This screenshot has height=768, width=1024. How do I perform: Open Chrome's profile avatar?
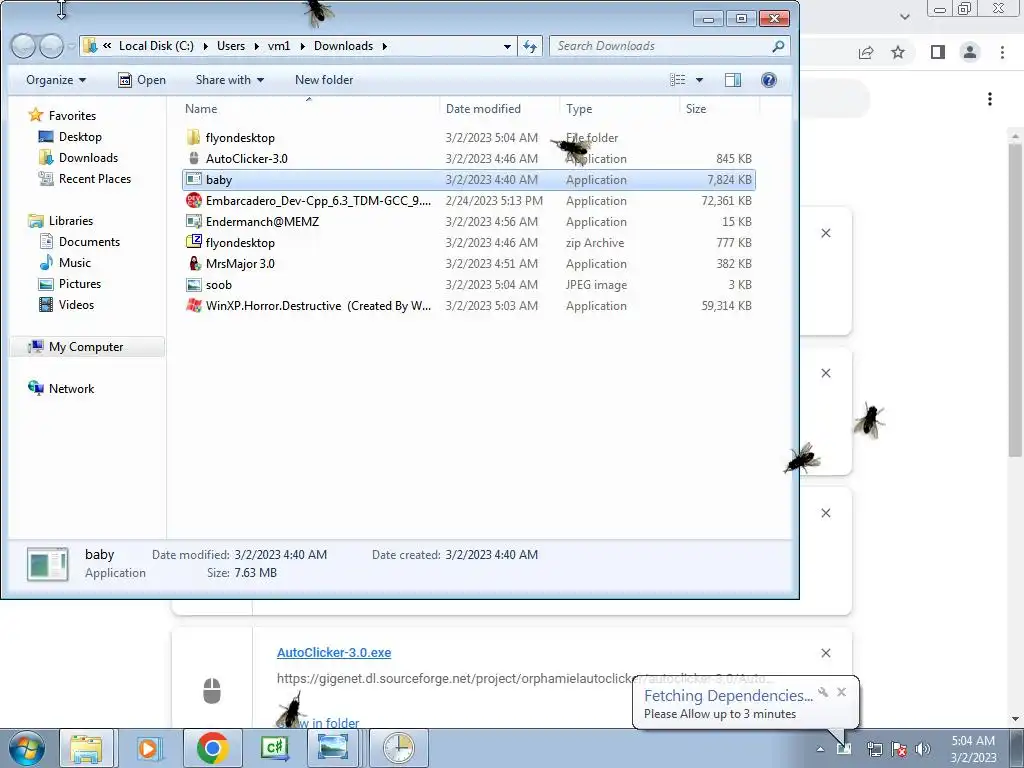970,52
